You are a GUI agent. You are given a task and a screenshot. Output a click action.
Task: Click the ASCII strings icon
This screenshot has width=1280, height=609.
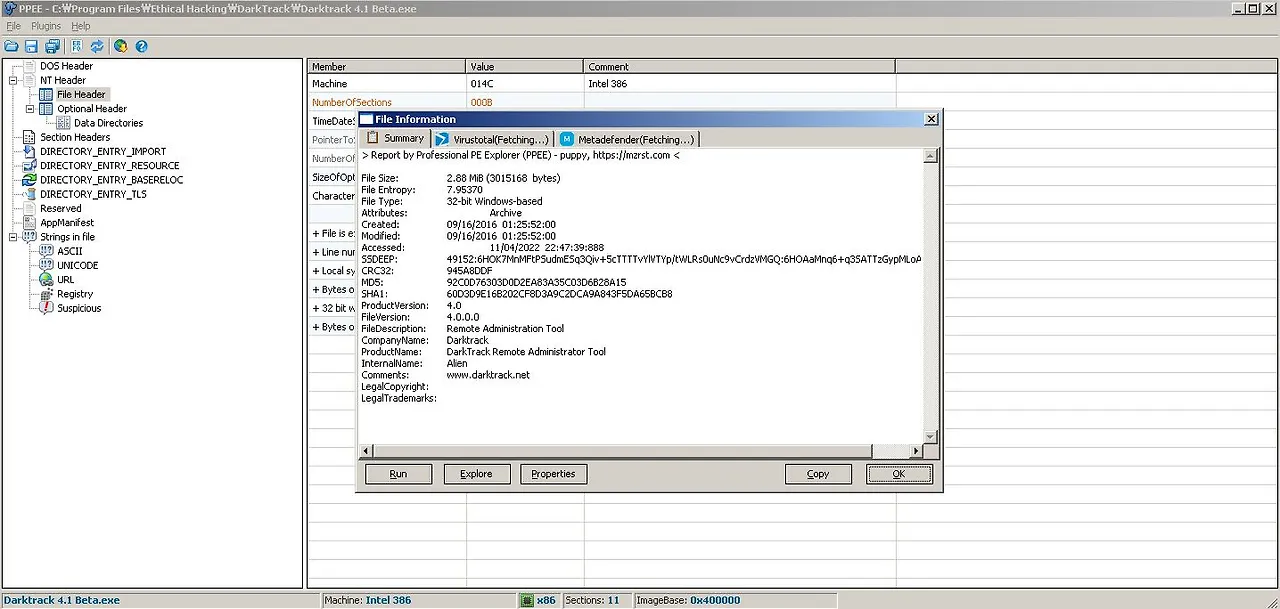pos(46,251)
